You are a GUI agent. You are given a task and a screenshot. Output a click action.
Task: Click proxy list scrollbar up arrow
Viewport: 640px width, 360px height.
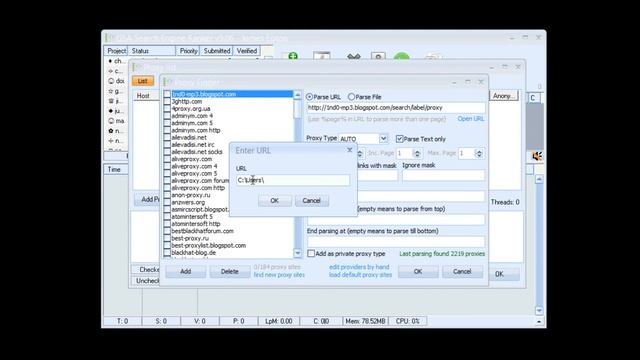[298, 95]
